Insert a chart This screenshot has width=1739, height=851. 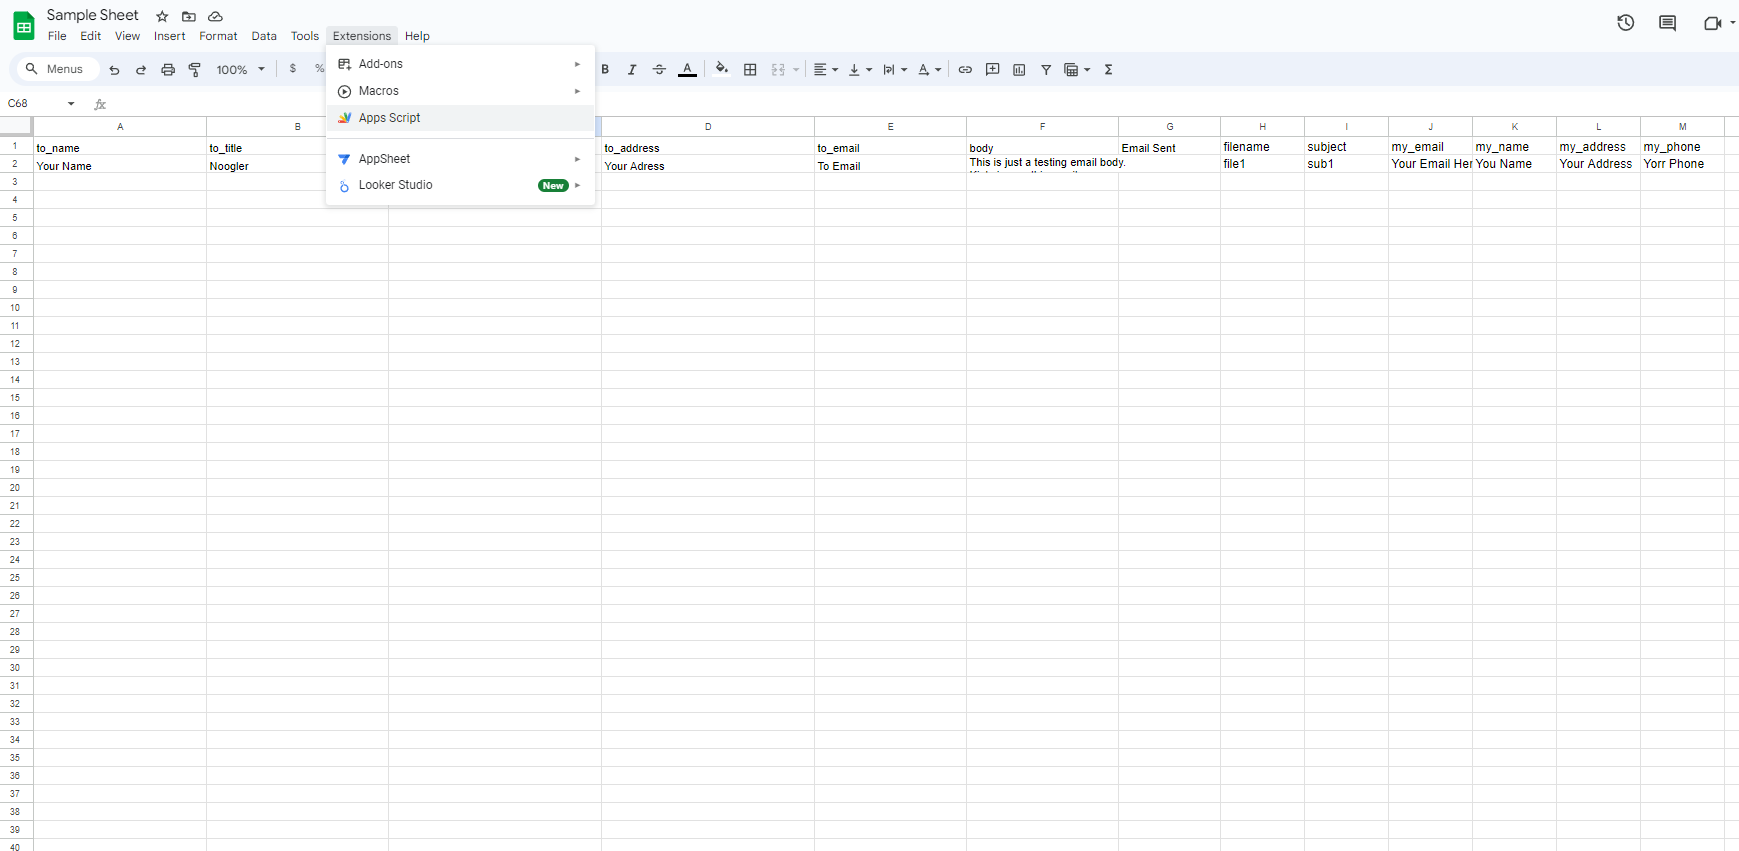pos(1019,70)
